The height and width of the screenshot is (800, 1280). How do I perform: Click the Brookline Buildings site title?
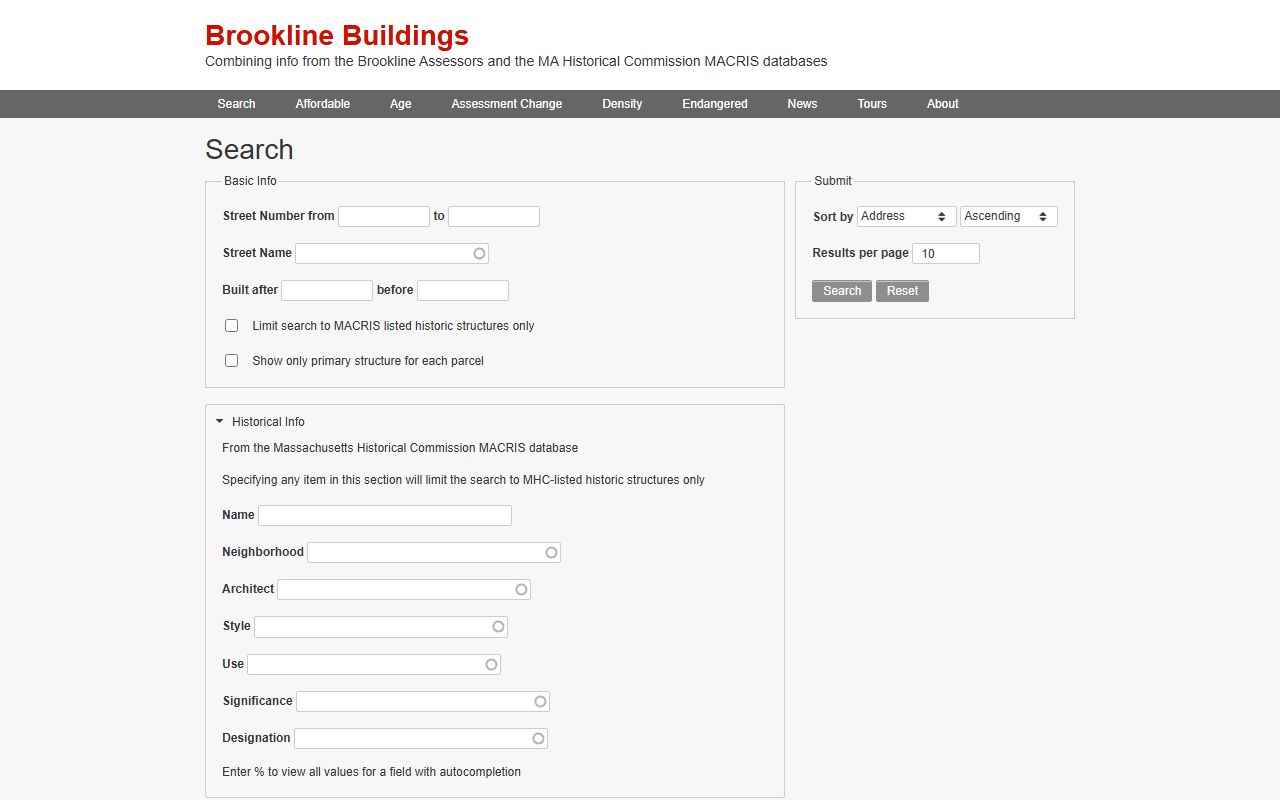337,35
